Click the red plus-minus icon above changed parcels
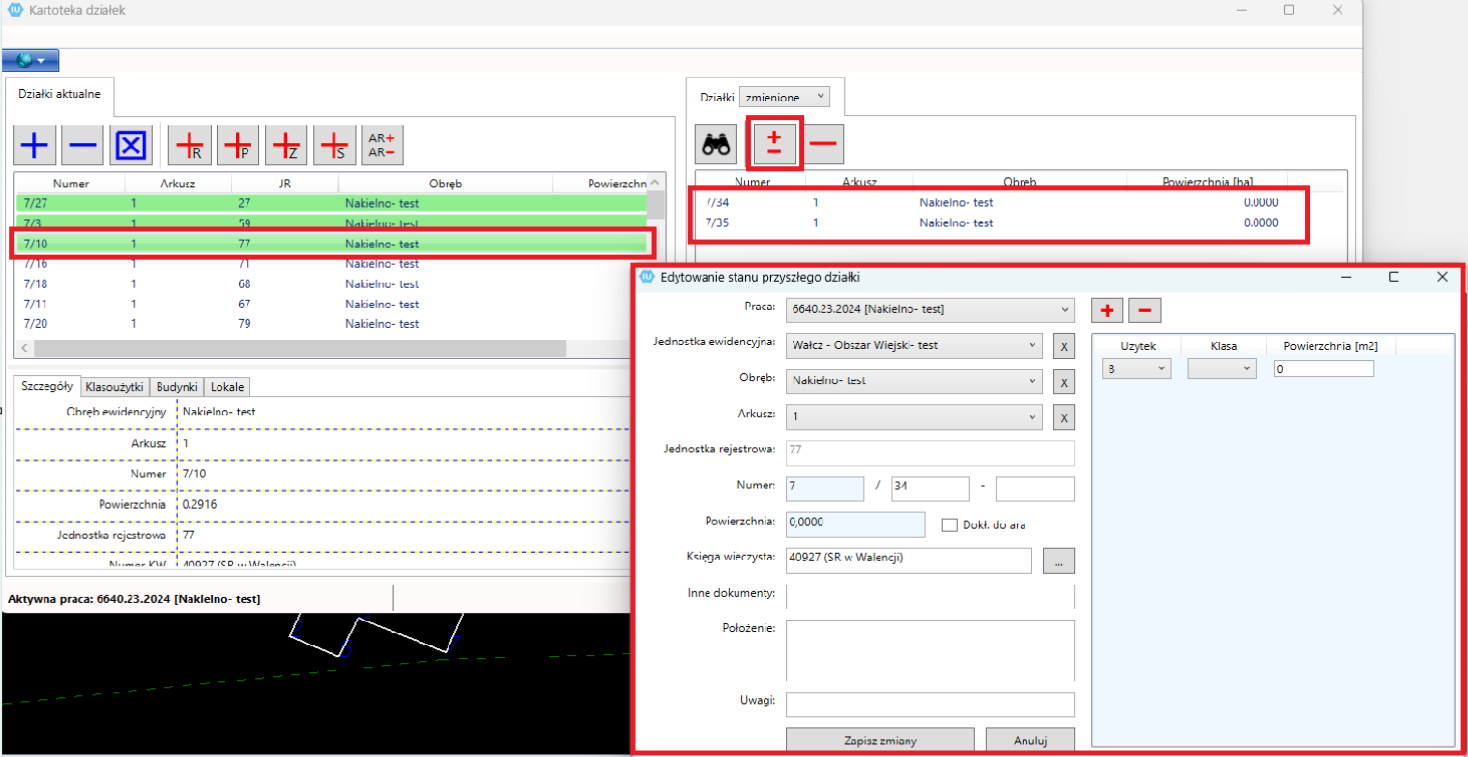 [x=774, y=144]
